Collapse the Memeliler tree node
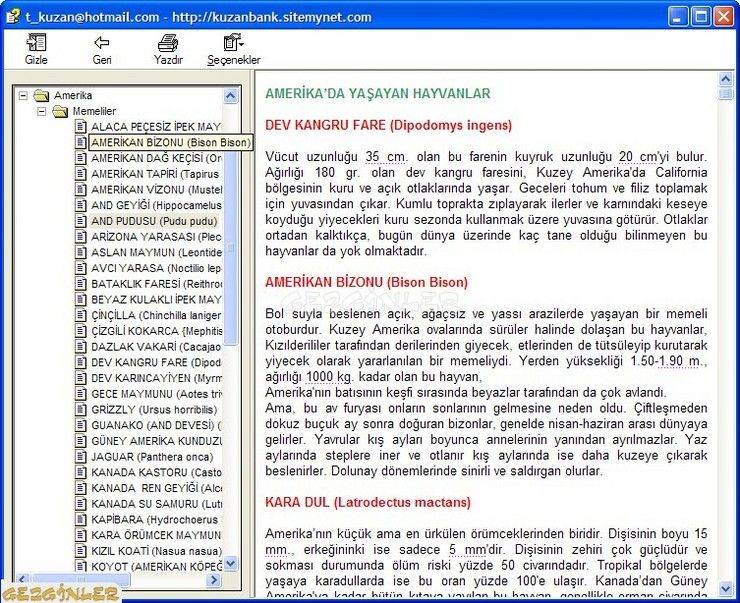Screen dimensions: 740x603 (42, 112)
